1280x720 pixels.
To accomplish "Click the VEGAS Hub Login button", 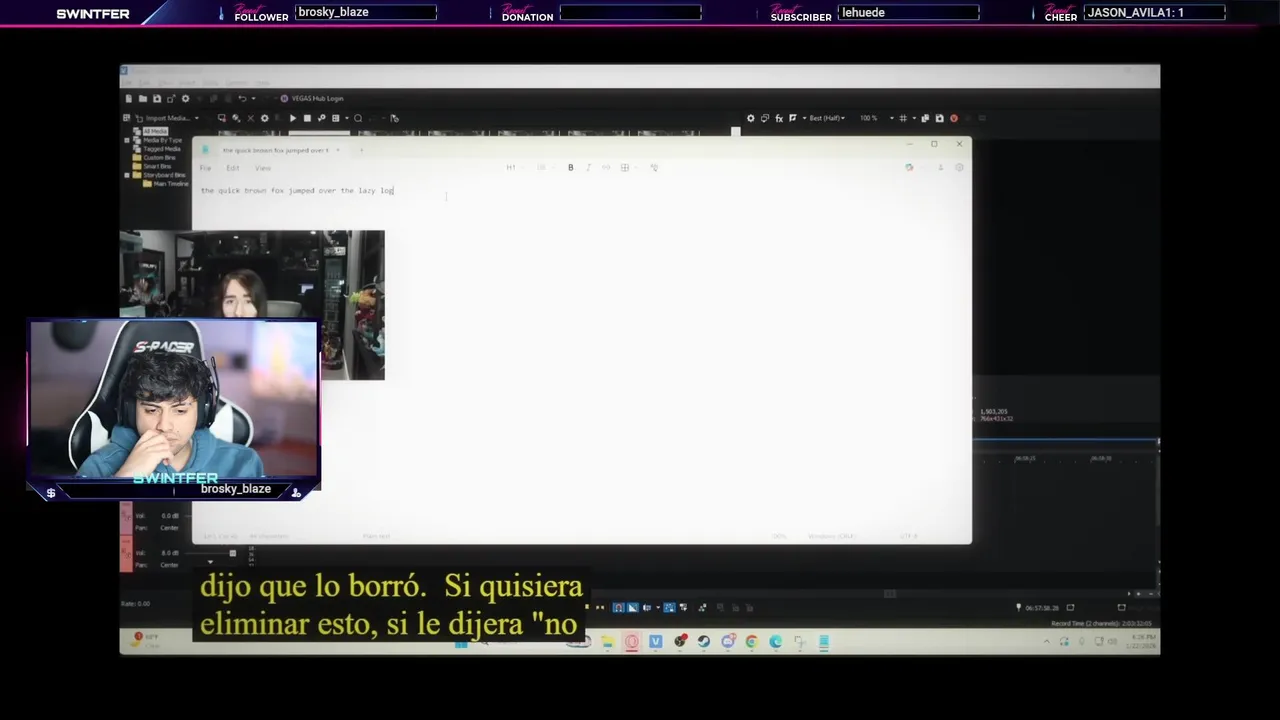I will pos(311,98).
